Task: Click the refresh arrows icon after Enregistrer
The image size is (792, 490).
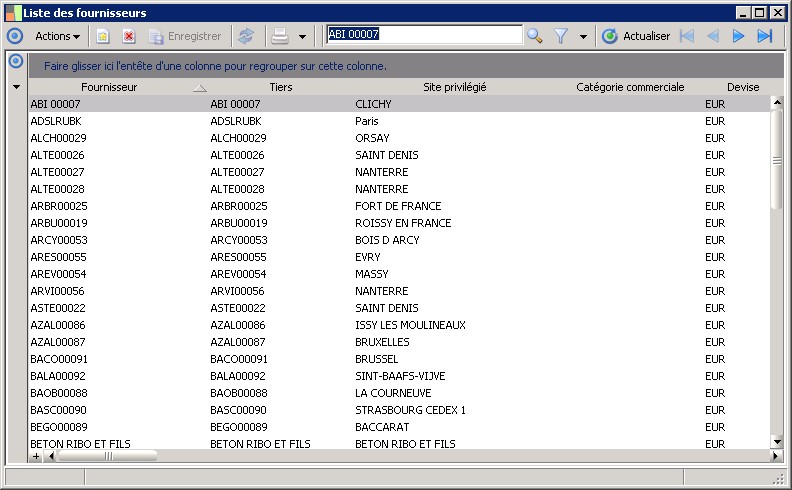Action: coord(246,36)
